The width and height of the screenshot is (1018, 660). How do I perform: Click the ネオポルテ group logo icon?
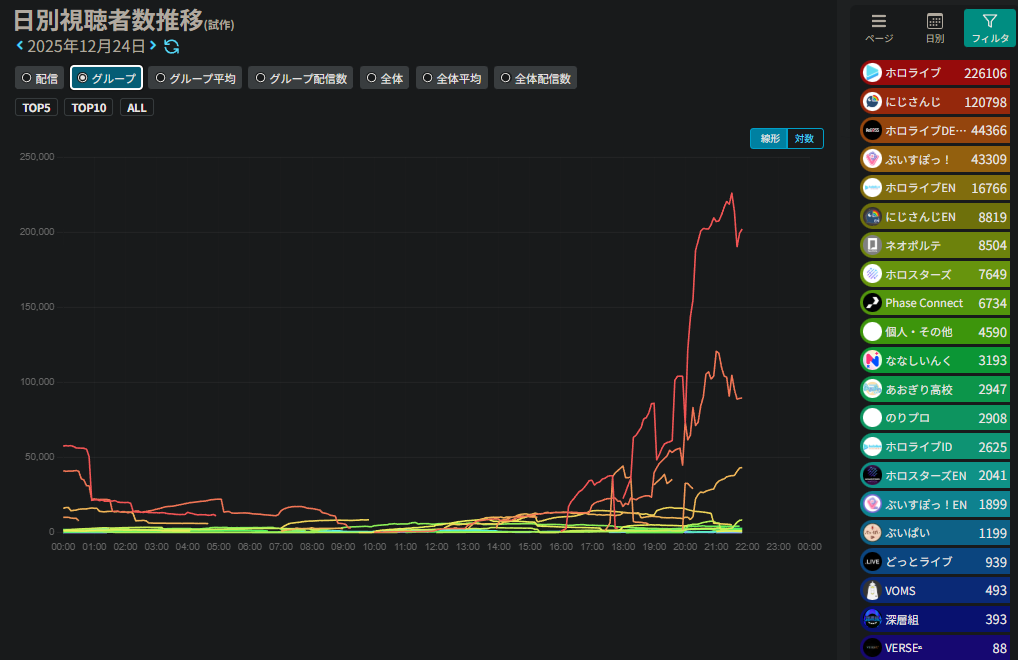point(872,245)
